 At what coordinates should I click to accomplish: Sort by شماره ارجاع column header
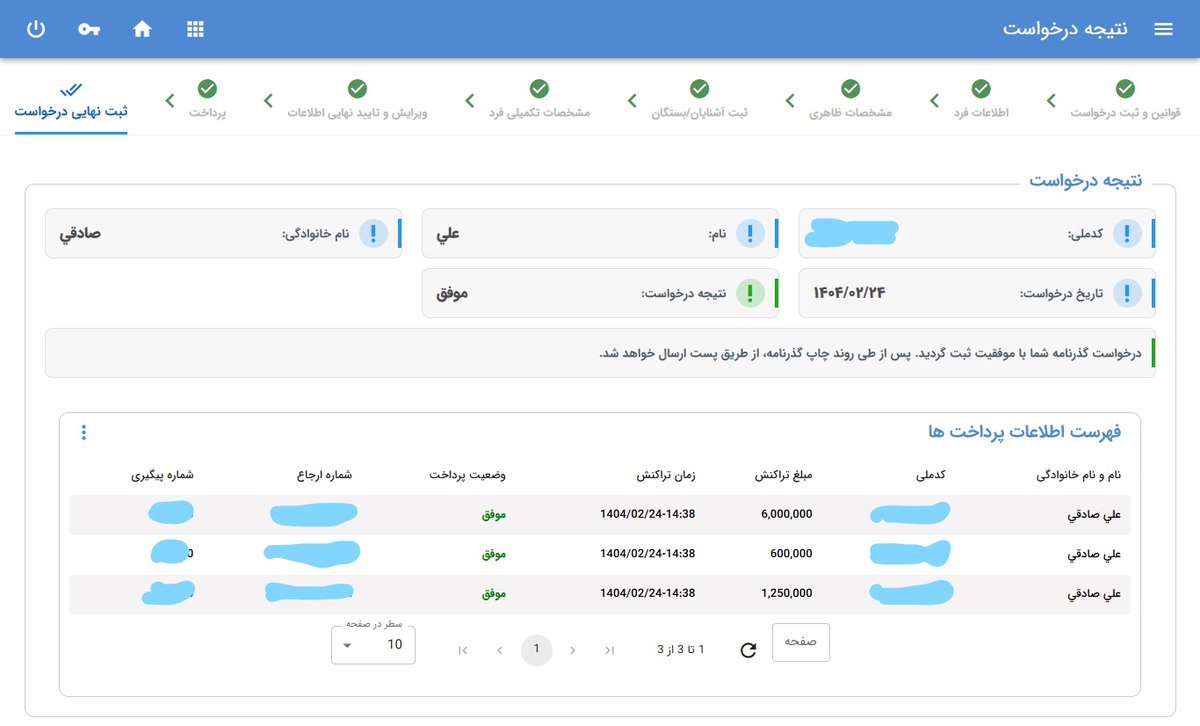324,475
